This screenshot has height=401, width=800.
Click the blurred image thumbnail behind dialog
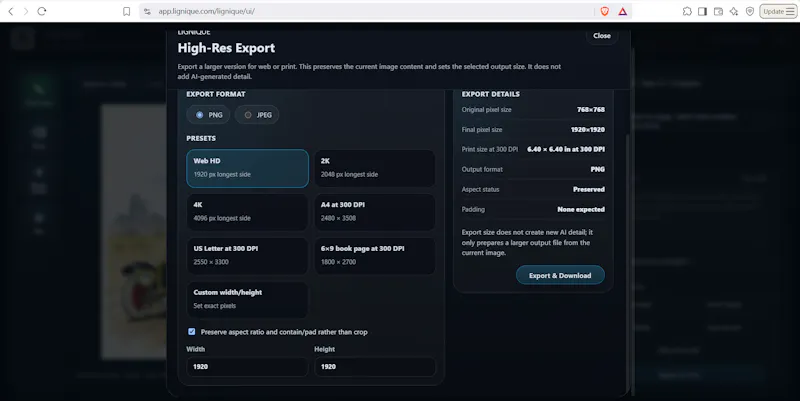pos(134,232)
